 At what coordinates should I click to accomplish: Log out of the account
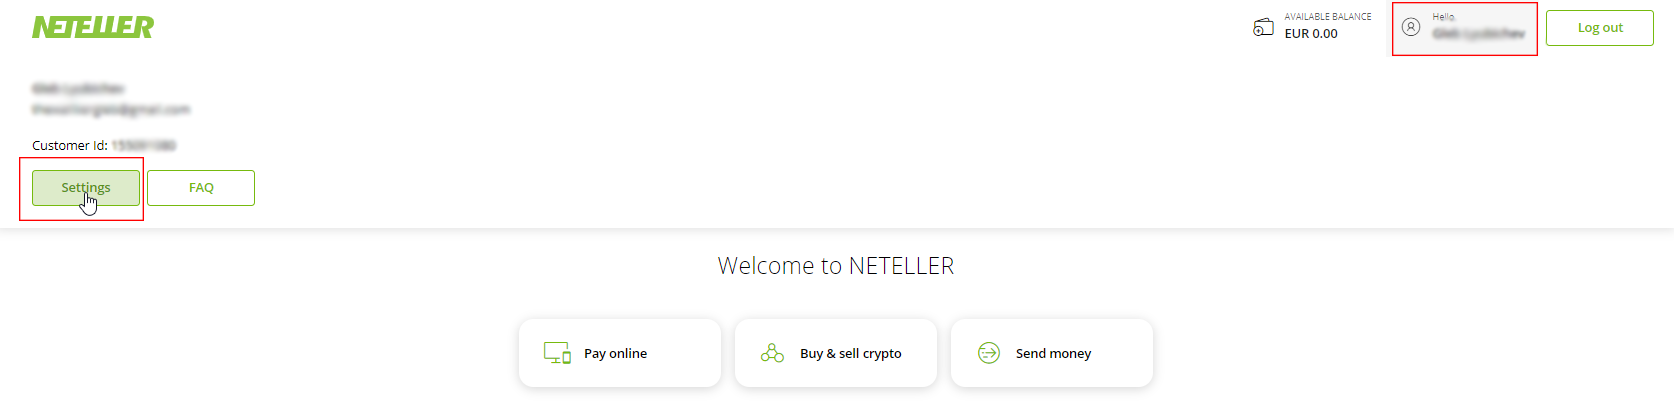point(1600,28)
